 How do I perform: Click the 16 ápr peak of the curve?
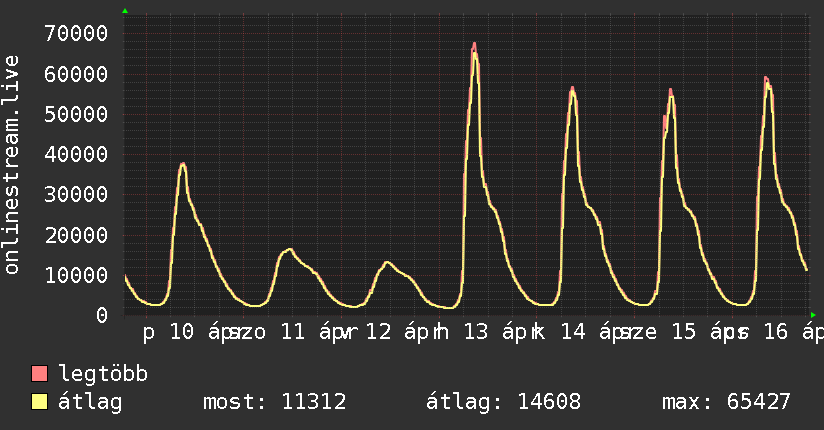(x=767, y=78)
